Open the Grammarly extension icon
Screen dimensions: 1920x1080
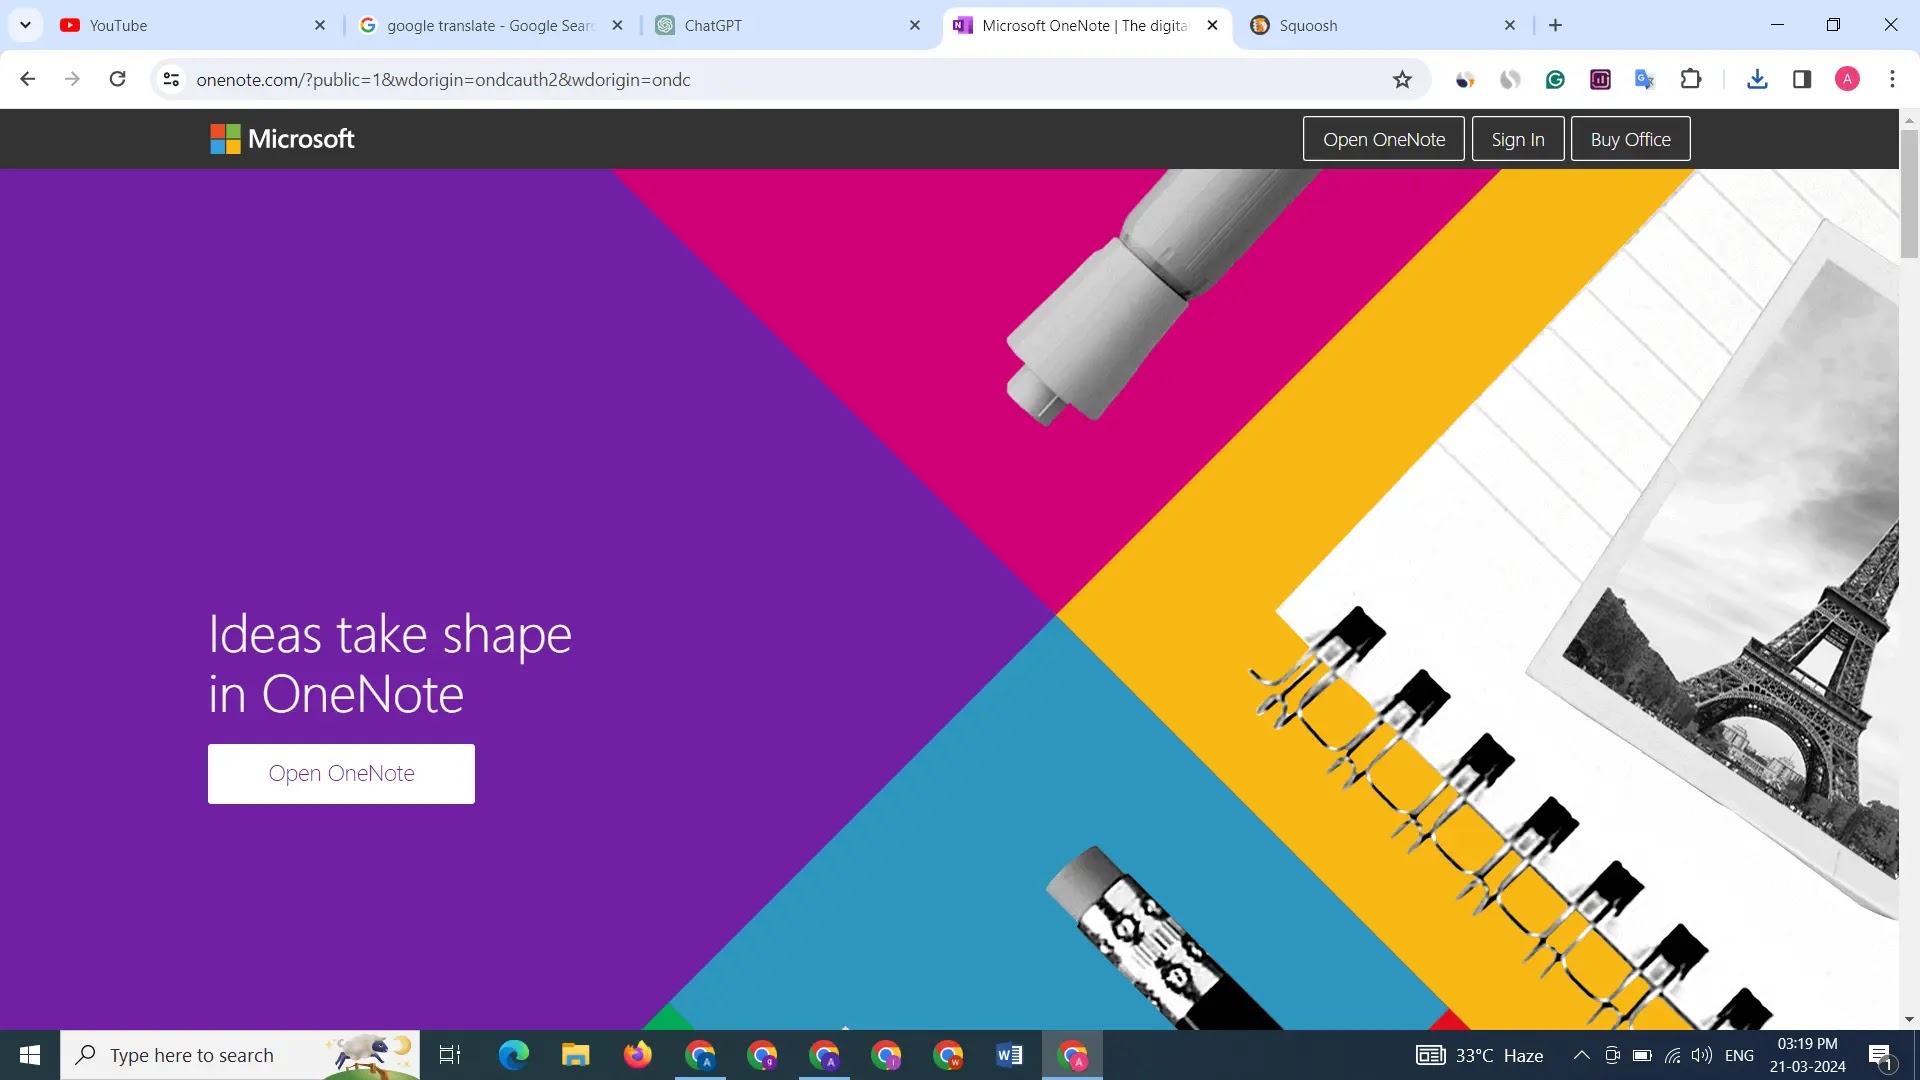pos(1555,79)
